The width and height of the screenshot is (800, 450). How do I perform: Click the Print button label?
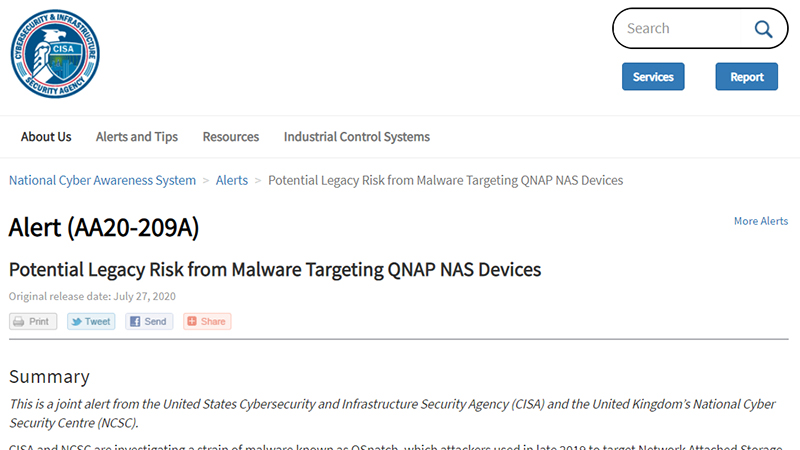[39, 322]
